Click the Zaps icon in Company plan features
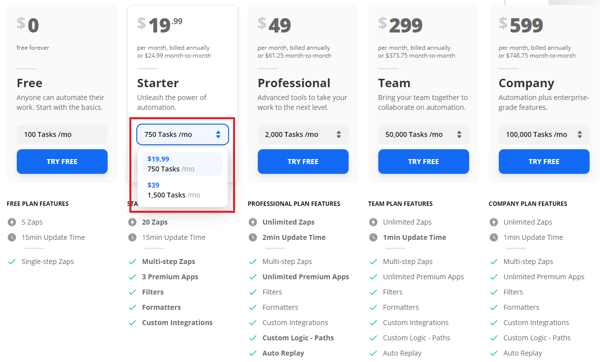Viewport: 600px width, 362px height. (x=494, y=222)
